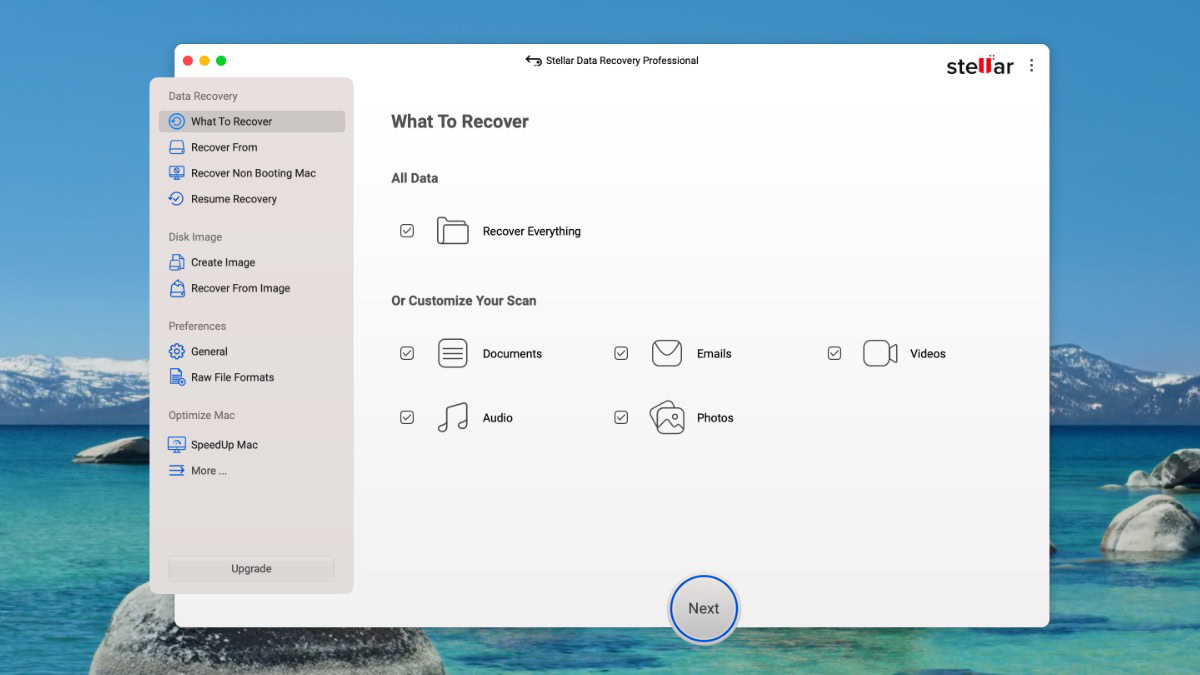Click the Stellar logo
This screenshot has height=675, width=1200.
(x=979, y=66)
